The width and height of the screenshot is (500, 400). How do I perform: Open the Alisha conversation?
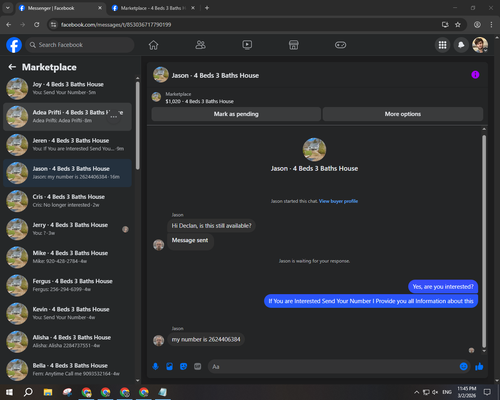67,342
